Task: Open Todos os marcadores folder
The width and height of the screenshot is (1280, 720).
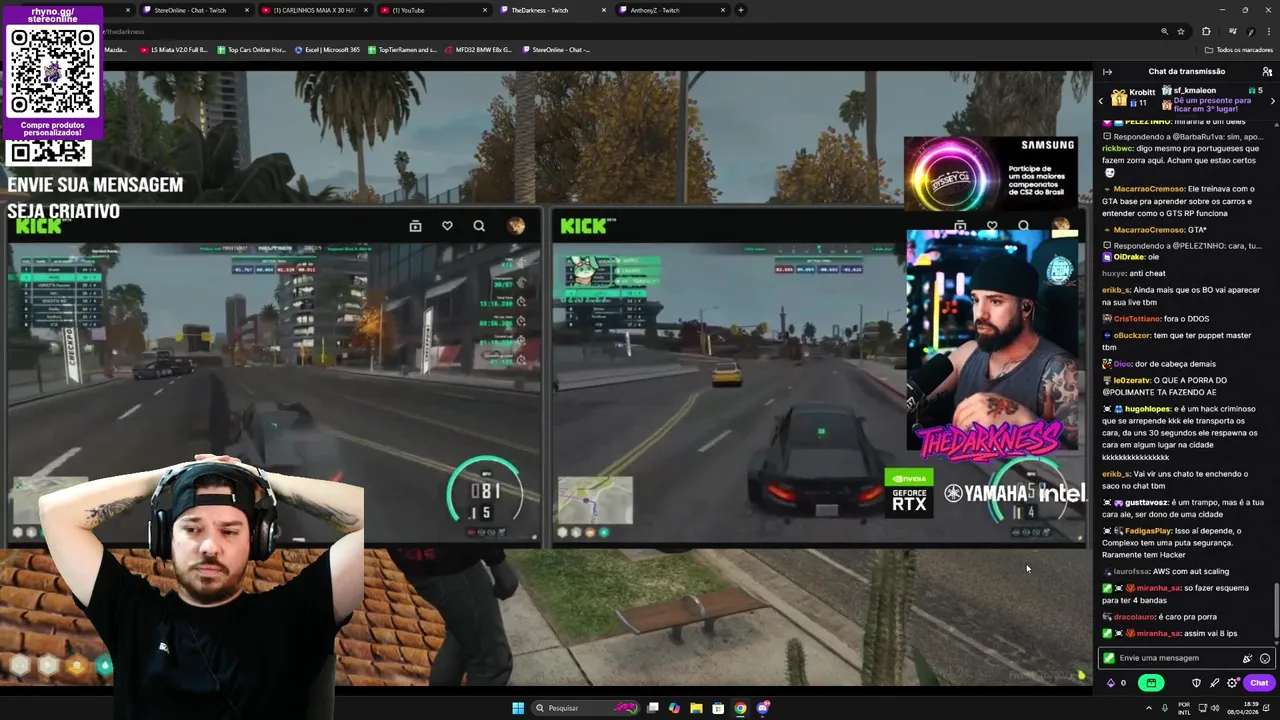Action: pos(1239,50)
